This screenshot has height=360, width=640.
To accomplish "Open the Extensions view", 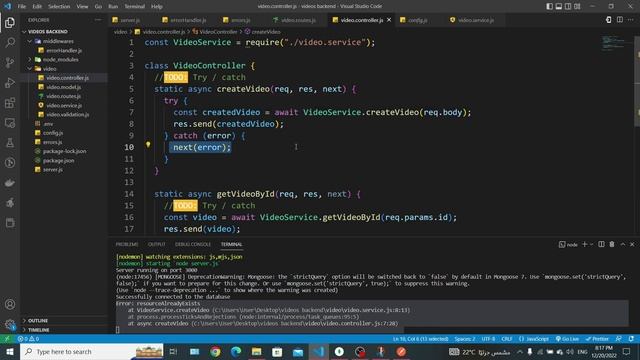I will coord(10,102).
